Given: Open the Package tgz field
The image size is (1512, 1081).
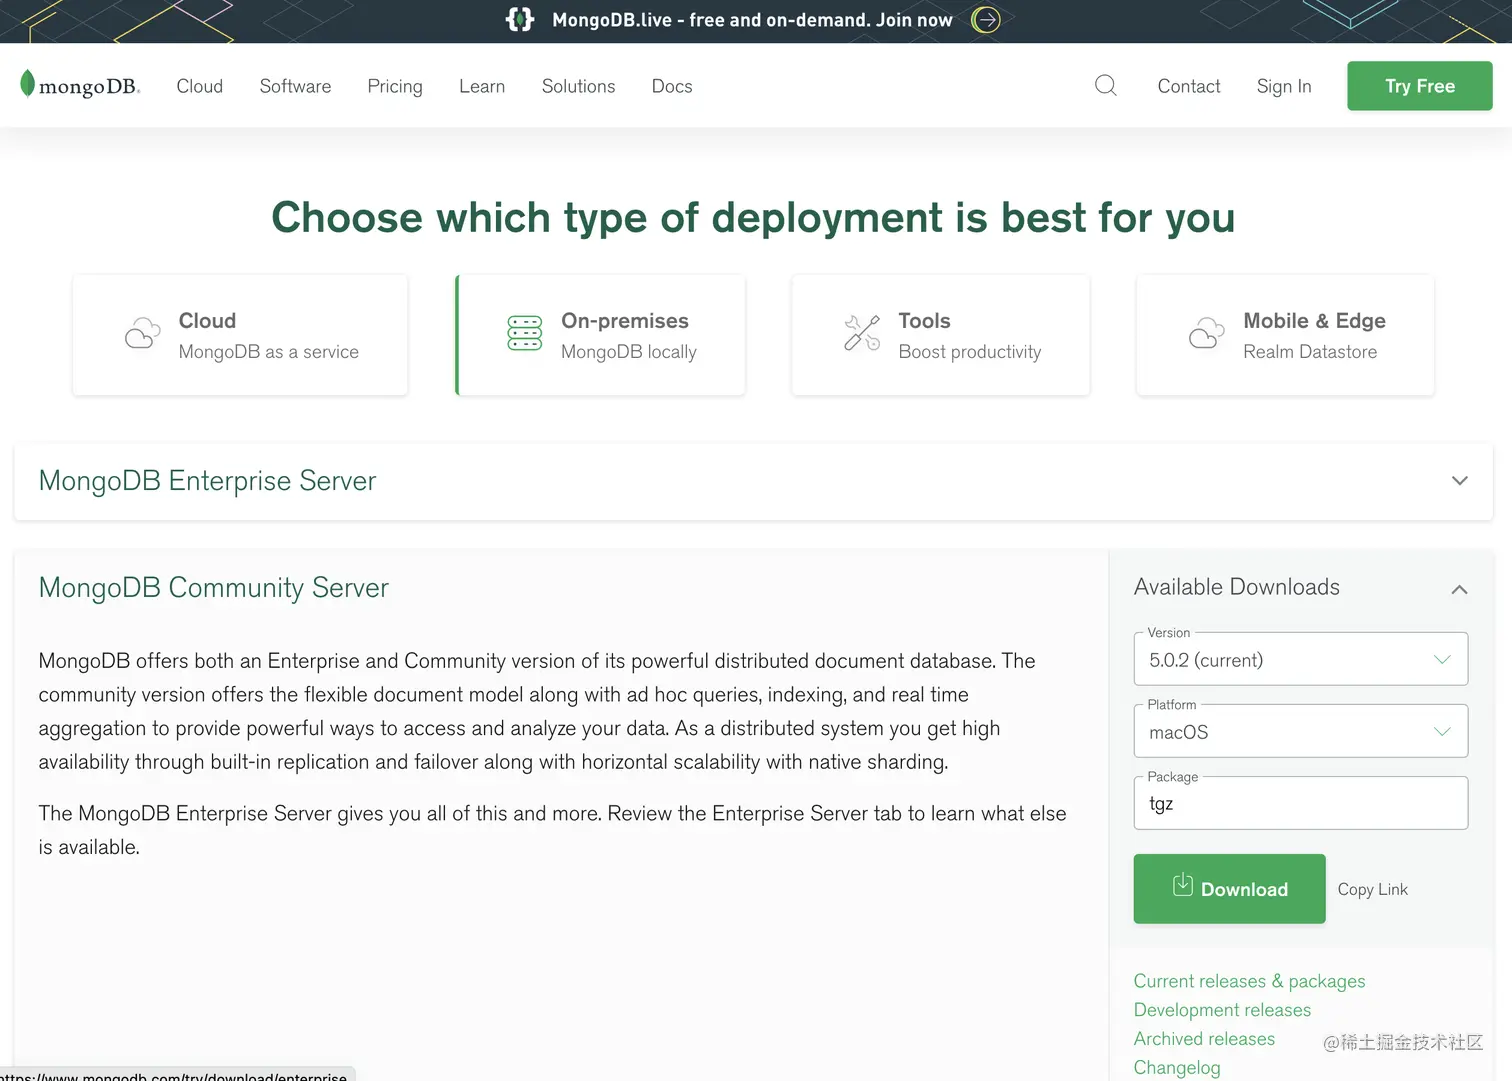Looking at the screenshot, I should (1301, 803).
